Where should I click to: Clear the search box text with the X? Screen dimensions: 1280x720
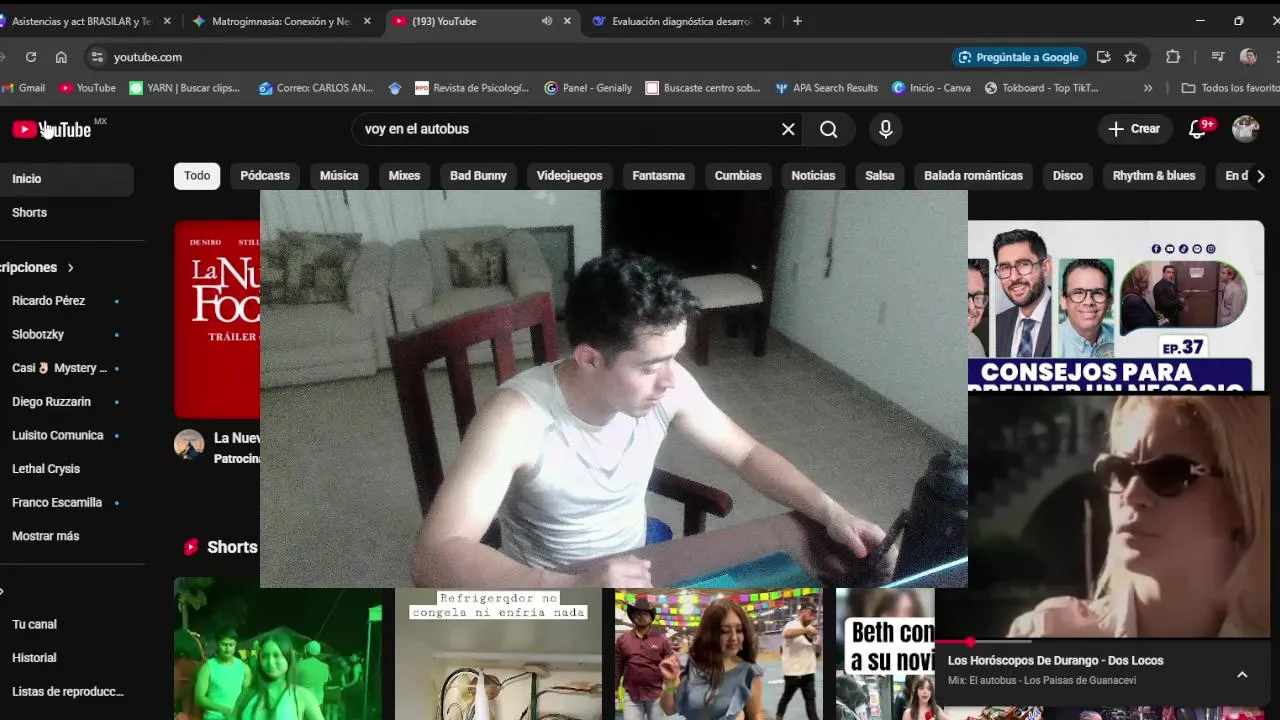(788, 129)
